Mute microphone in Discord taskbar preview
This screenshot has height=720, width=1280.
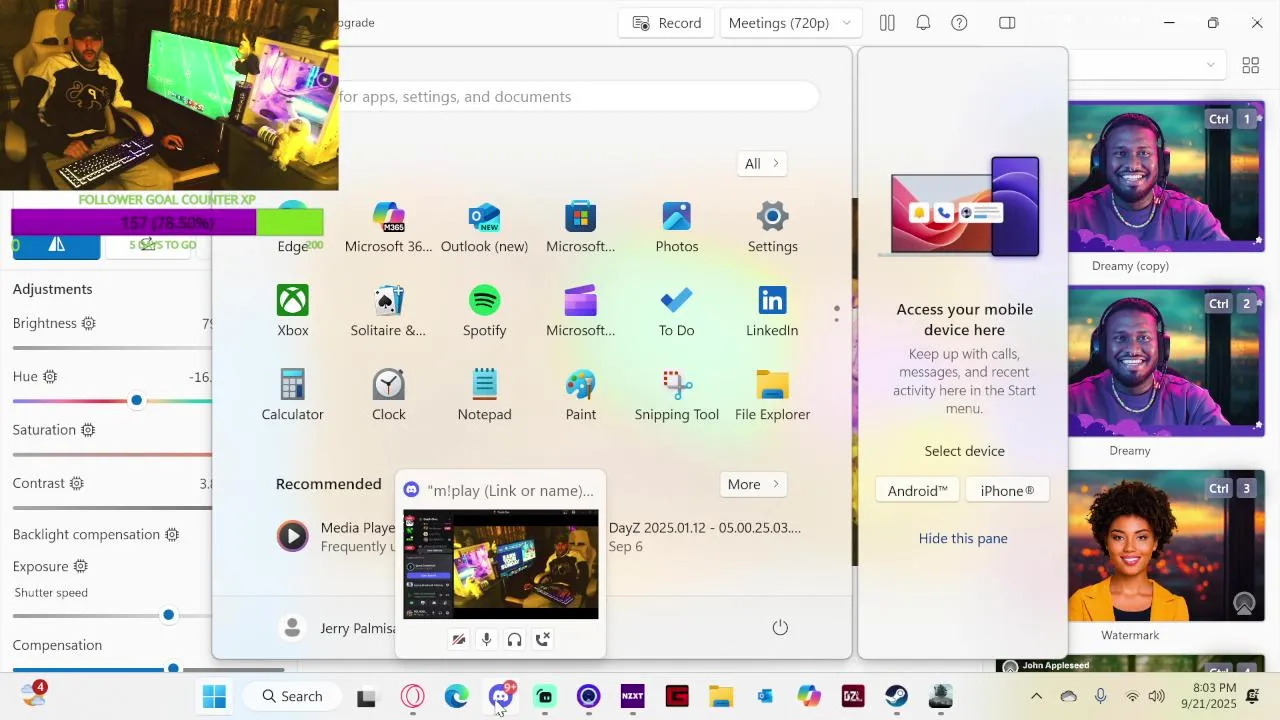click(x=486, y=639)
